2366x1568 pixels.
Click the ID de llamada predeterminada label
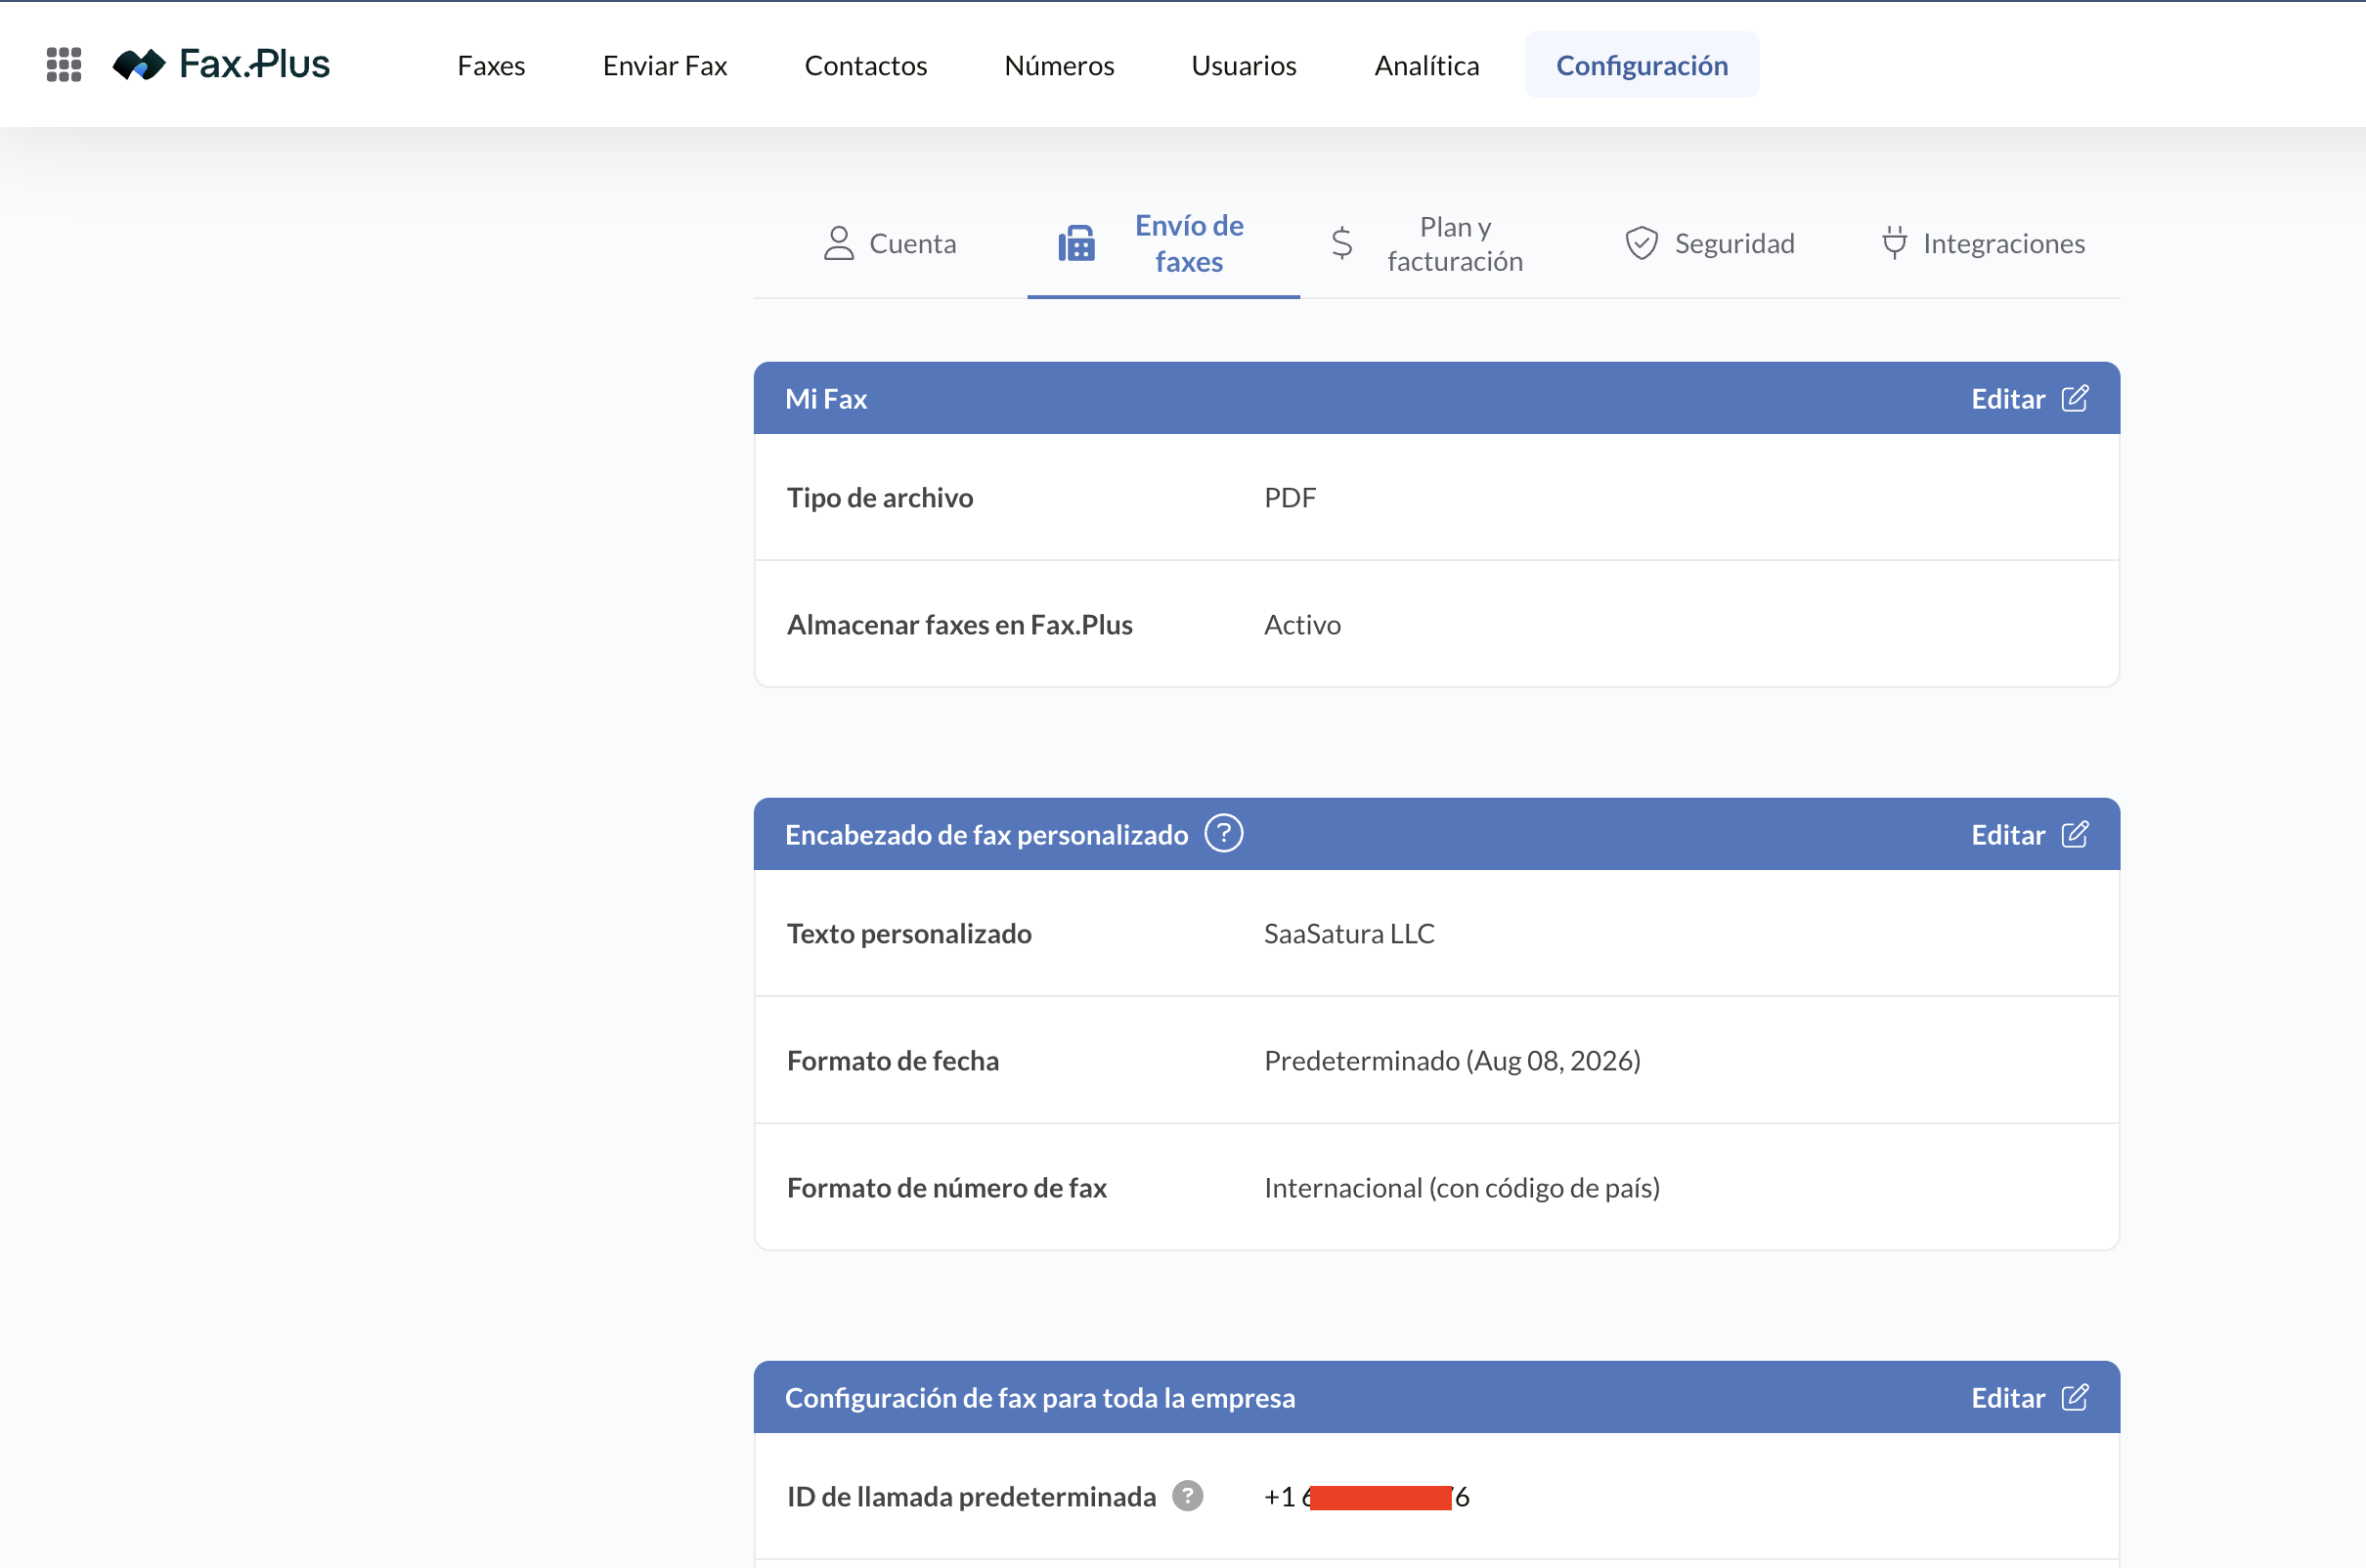pyautogui.click(x=971, y=1496)
